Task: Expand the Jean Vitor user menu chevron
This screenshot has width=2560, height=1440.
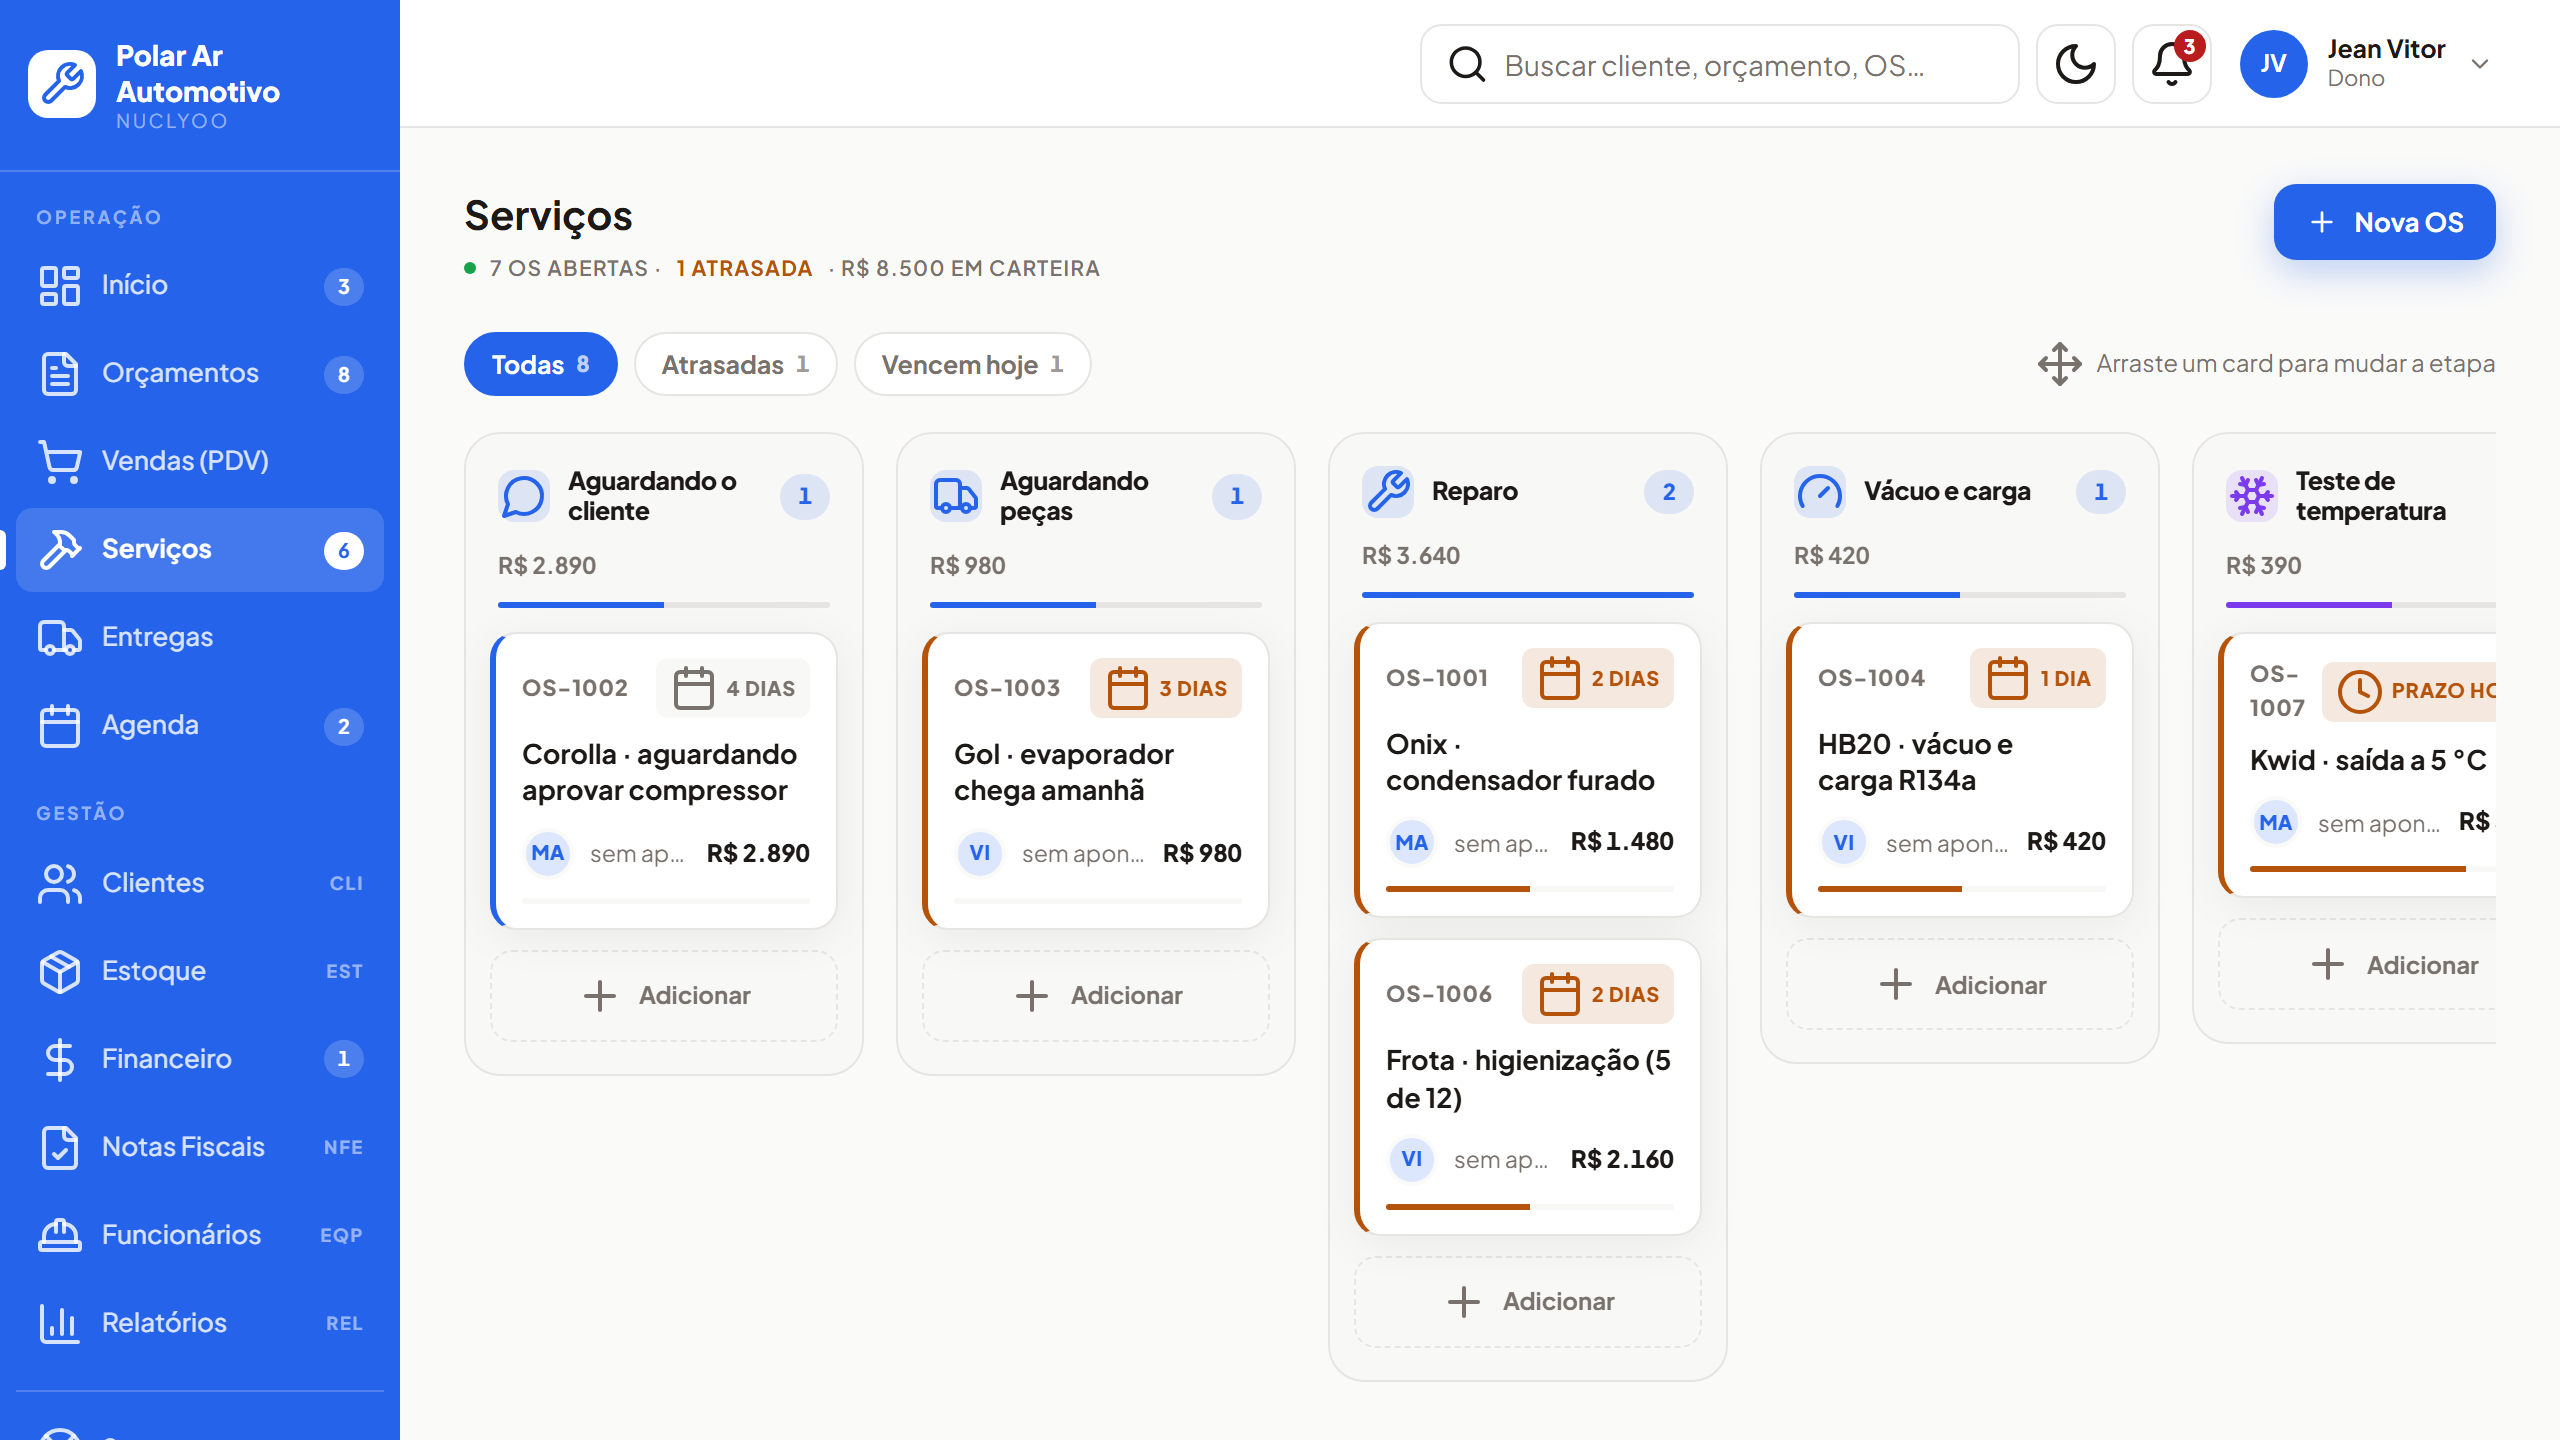Action: click(2480, 64)
